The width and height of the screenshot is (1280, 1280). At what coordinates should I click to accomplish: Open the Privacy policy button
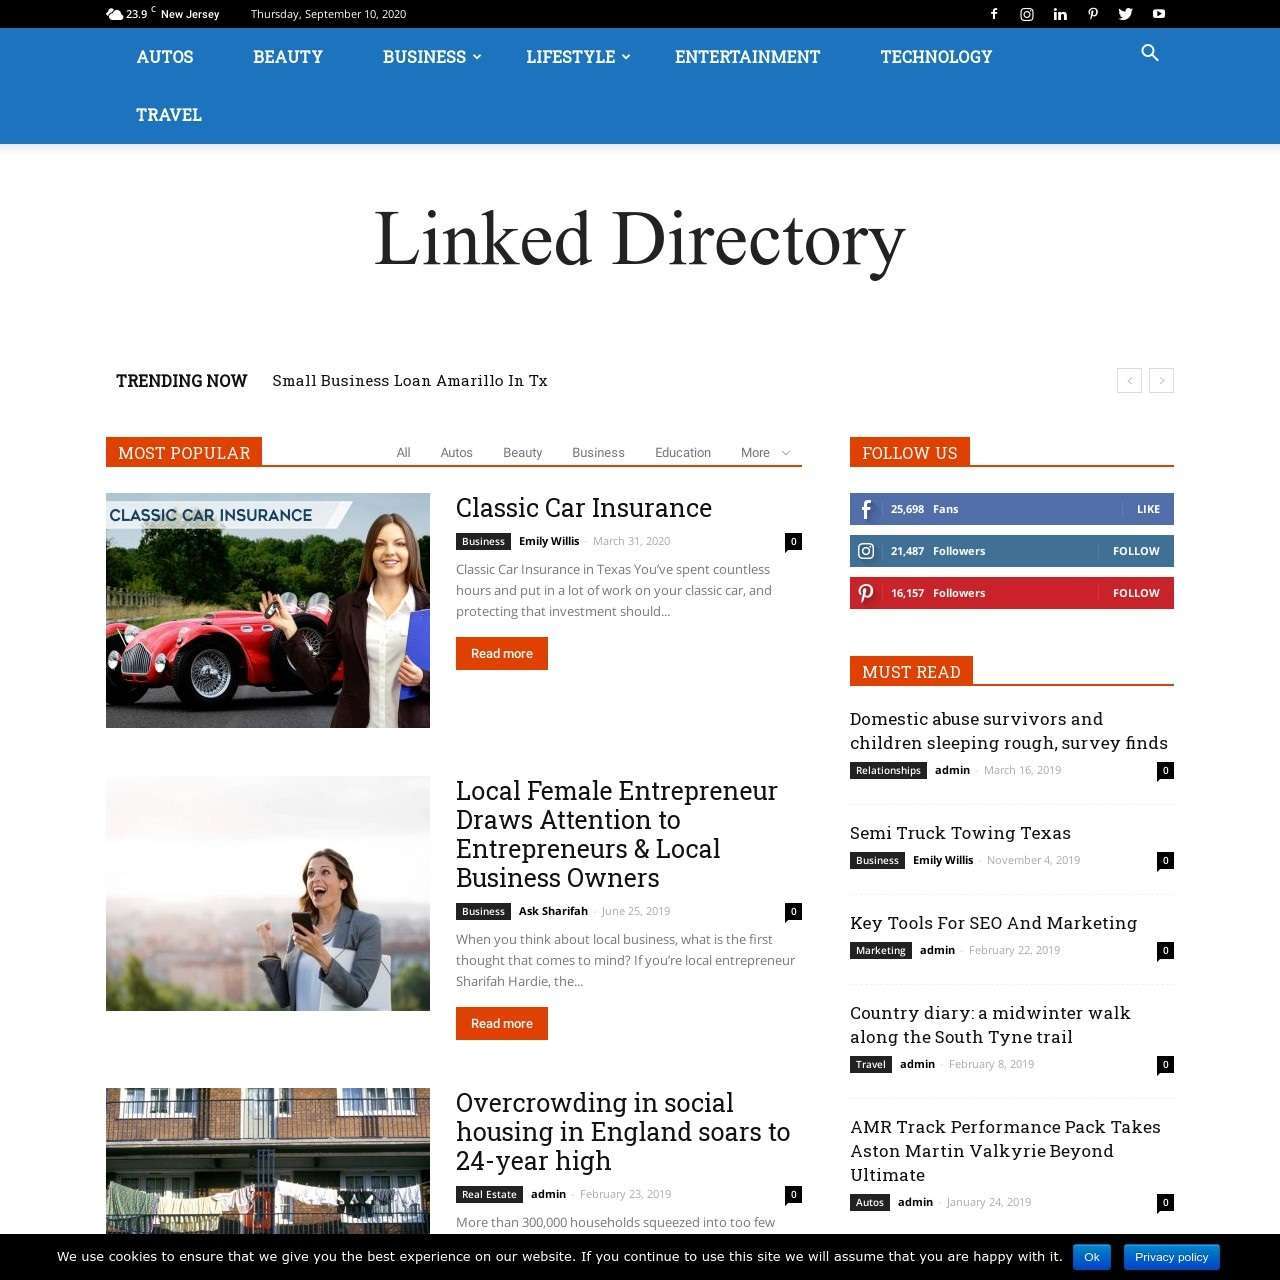click(1171, 1257)
